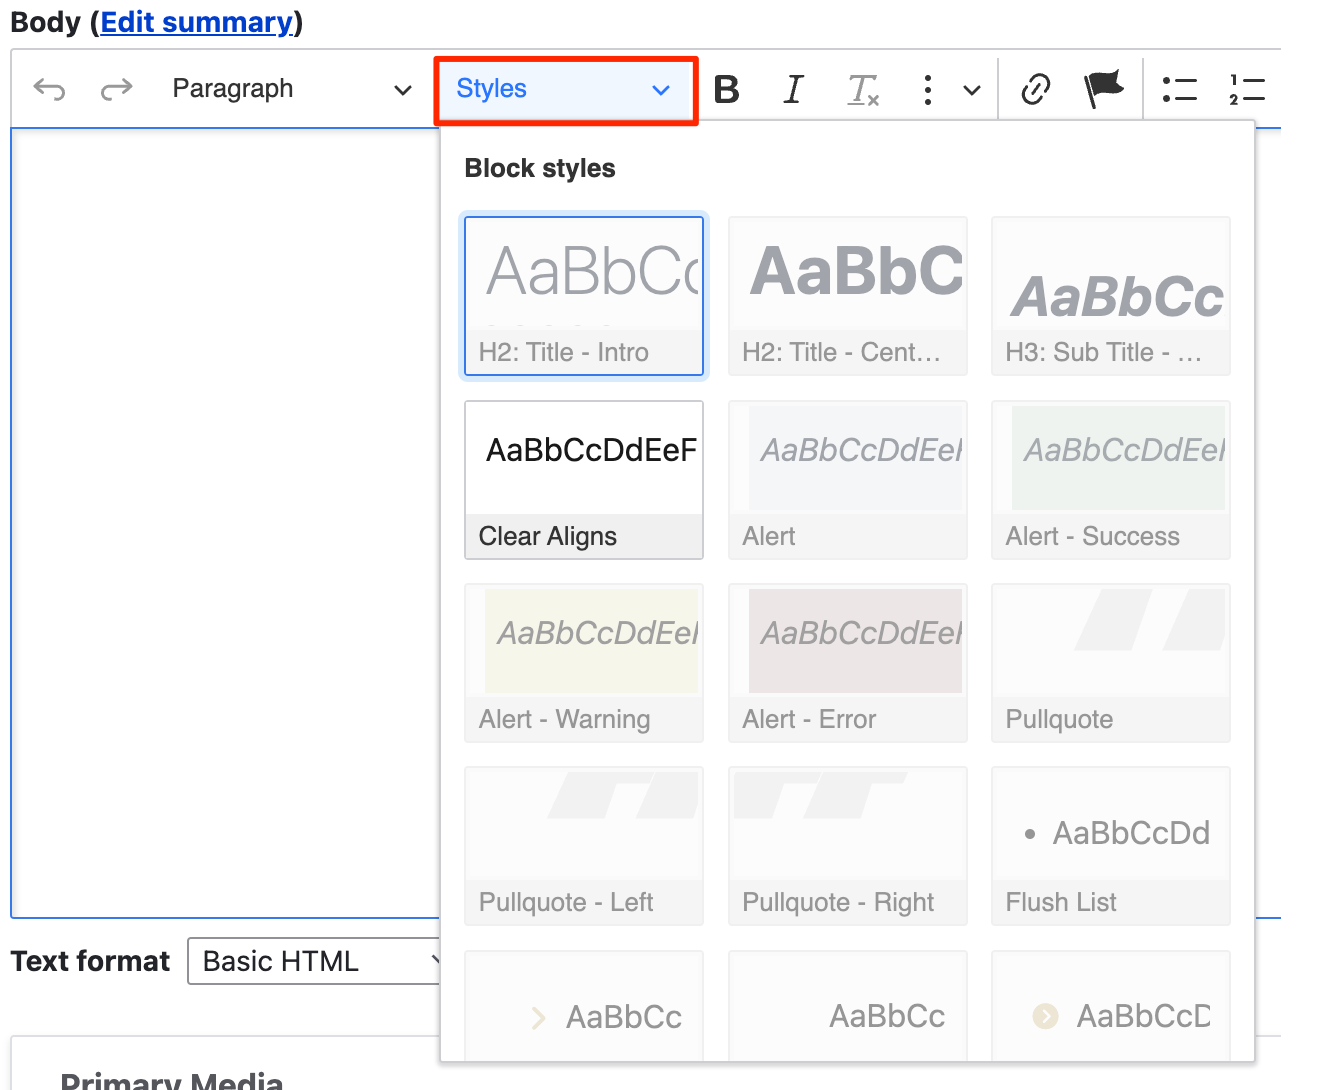Click the flag anchor icon

pos(1104,90)
